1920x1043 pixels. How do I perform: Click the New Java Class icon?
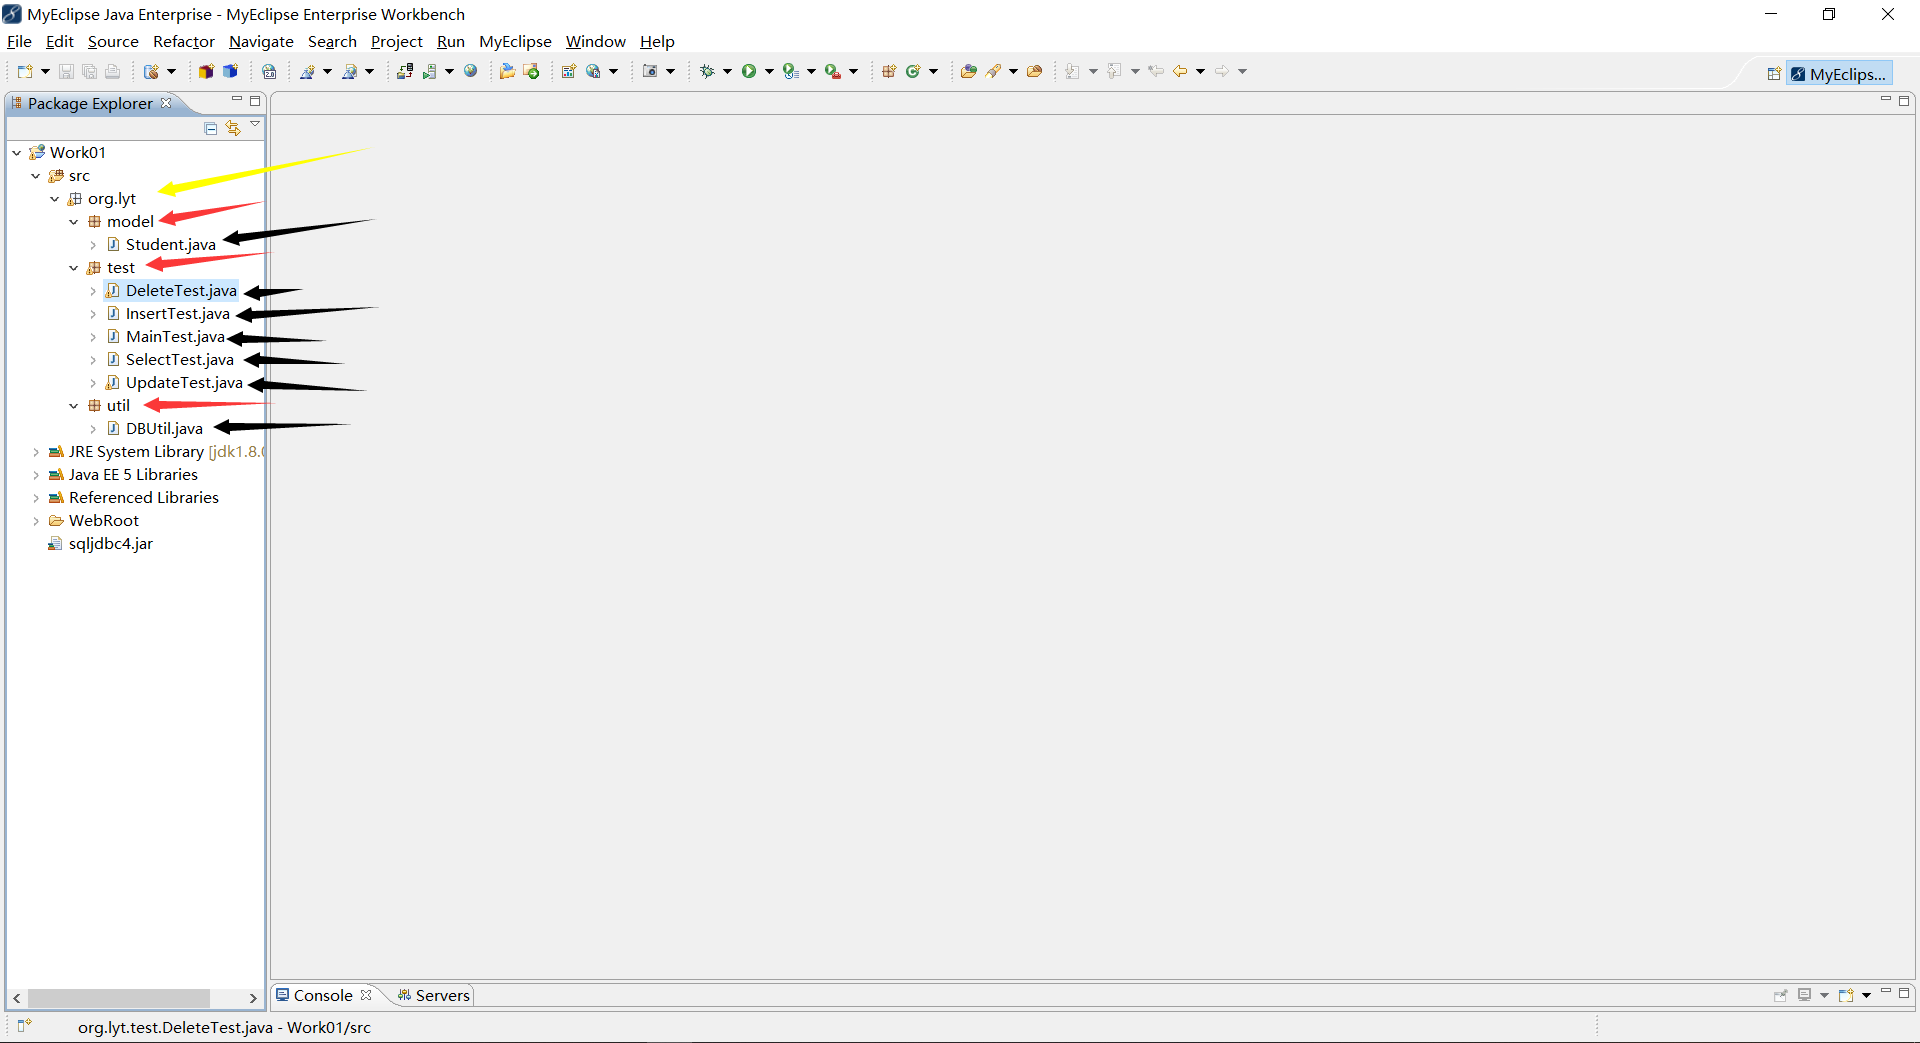pos(913,71)
